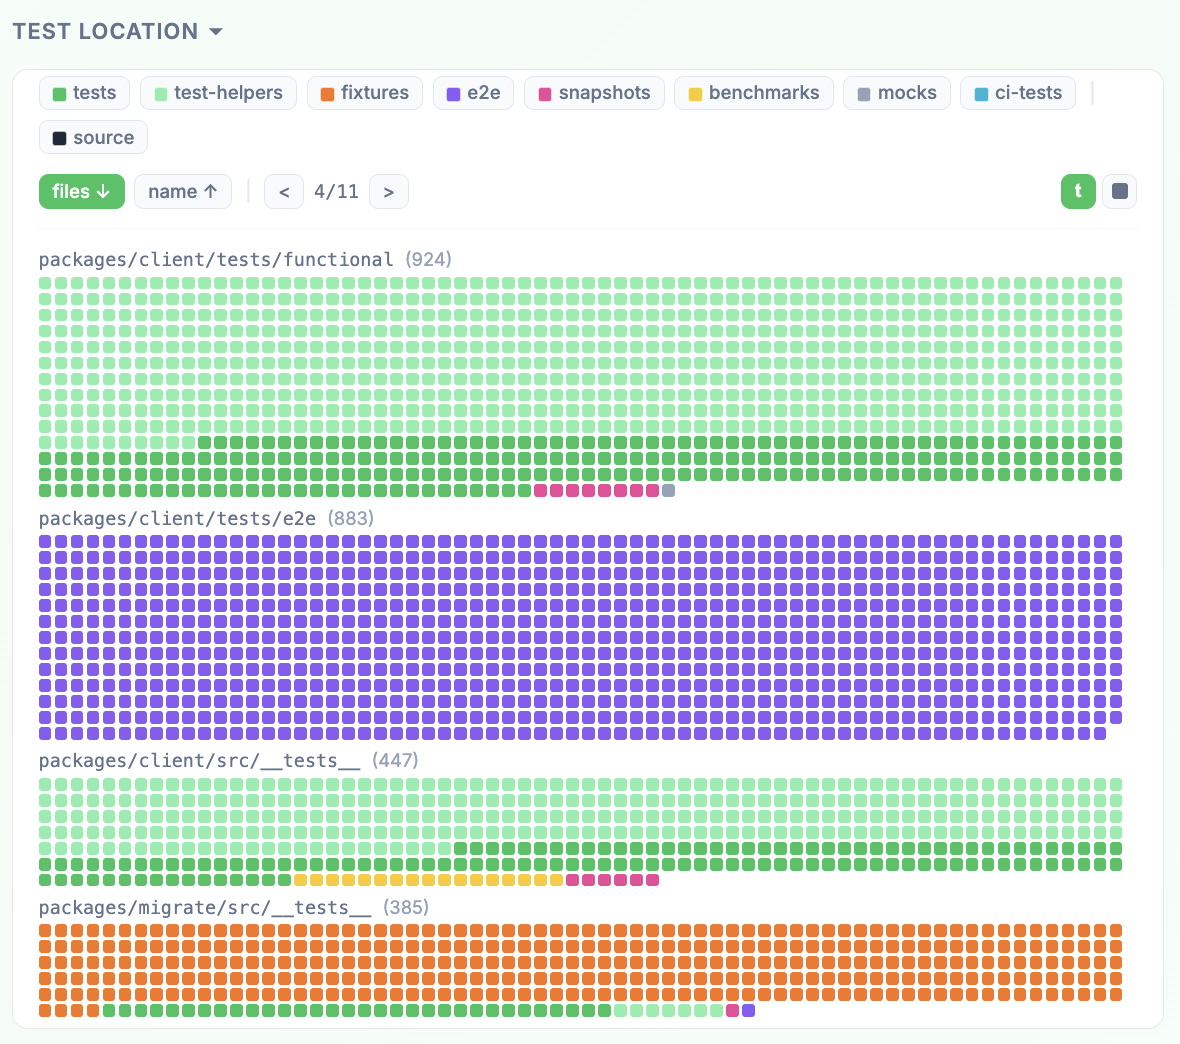Select first yellow benchmark square in client src grid
Image resolution: width=1180 pixels, height=1044 pixels.
pyautogui.click(x=300, y=880)
